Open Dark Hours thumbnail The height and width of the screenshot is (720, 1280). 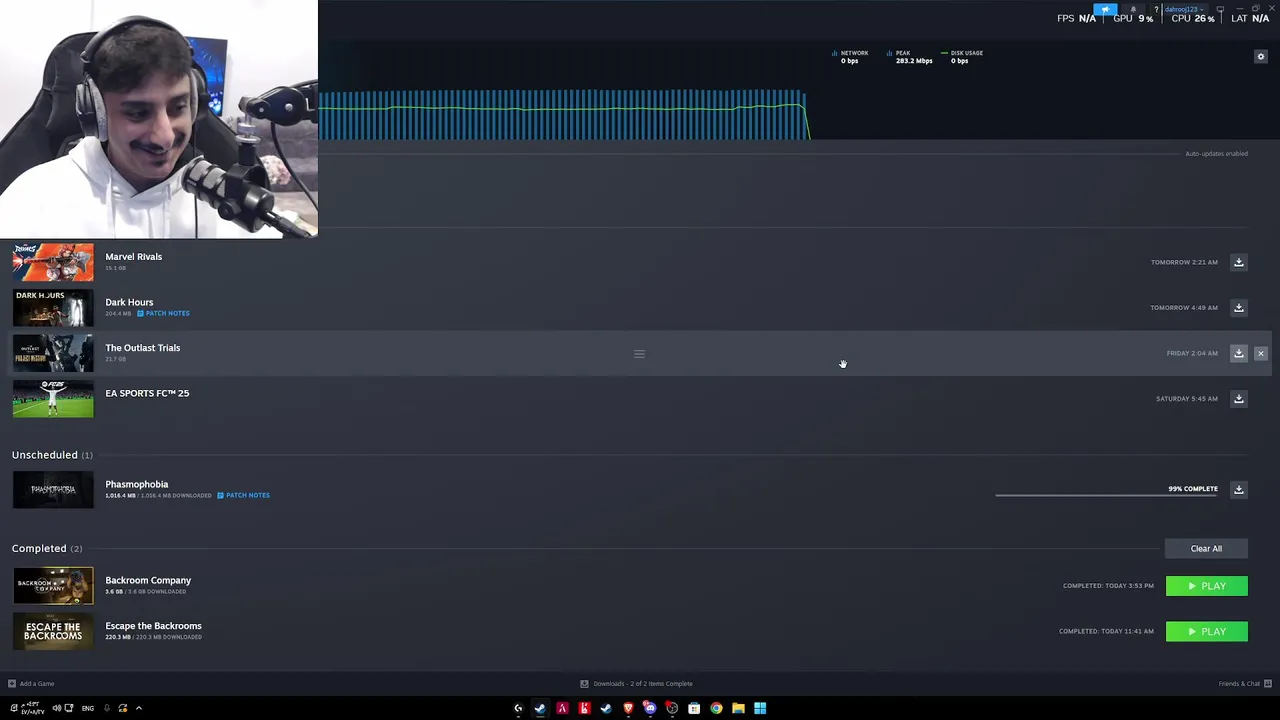pos(53,308)
